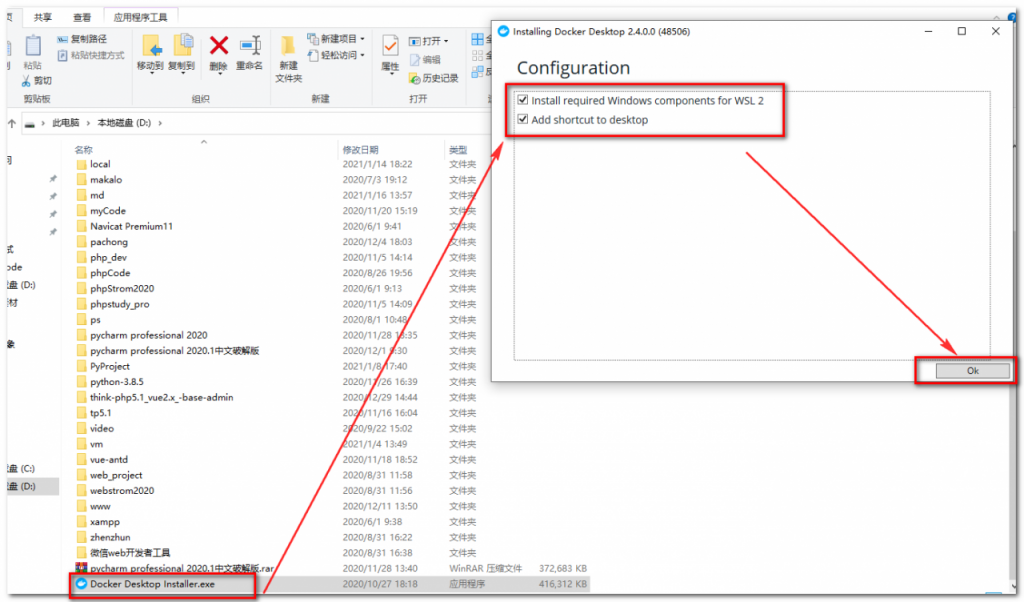The width and height of the screenshot is (1024, 602).
Task: Click the Docker Desktop Installer.exe file icon
Action: click(81, 583)
